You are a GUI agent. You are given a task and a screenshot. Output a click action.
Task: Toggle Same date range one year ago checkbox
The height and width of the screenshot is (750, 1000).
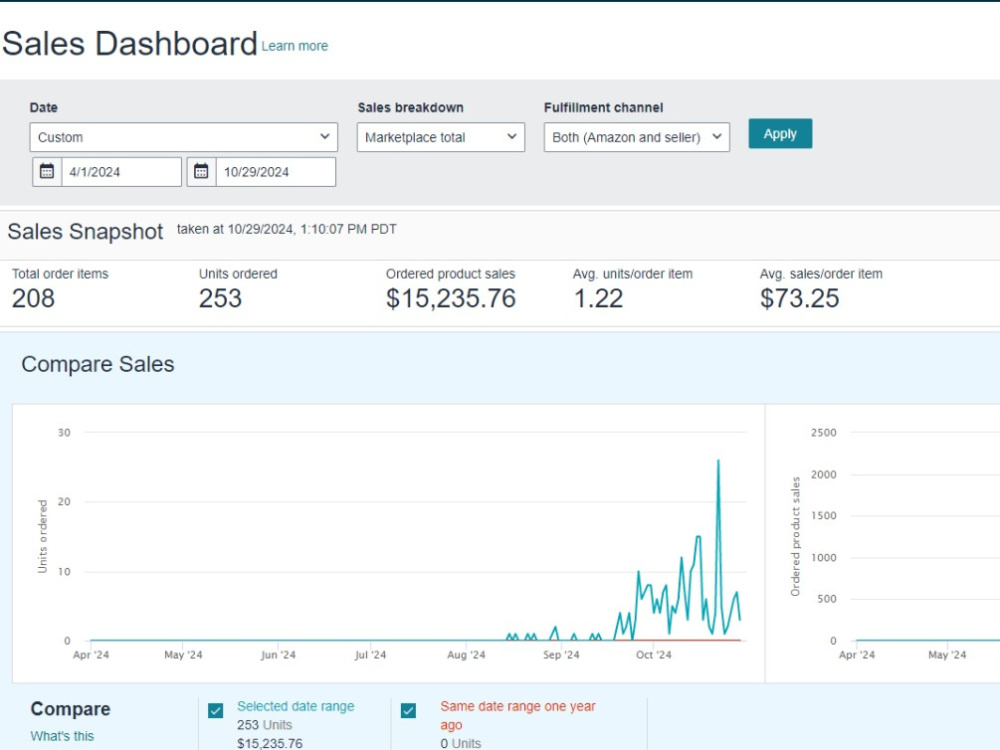(408, 710)
